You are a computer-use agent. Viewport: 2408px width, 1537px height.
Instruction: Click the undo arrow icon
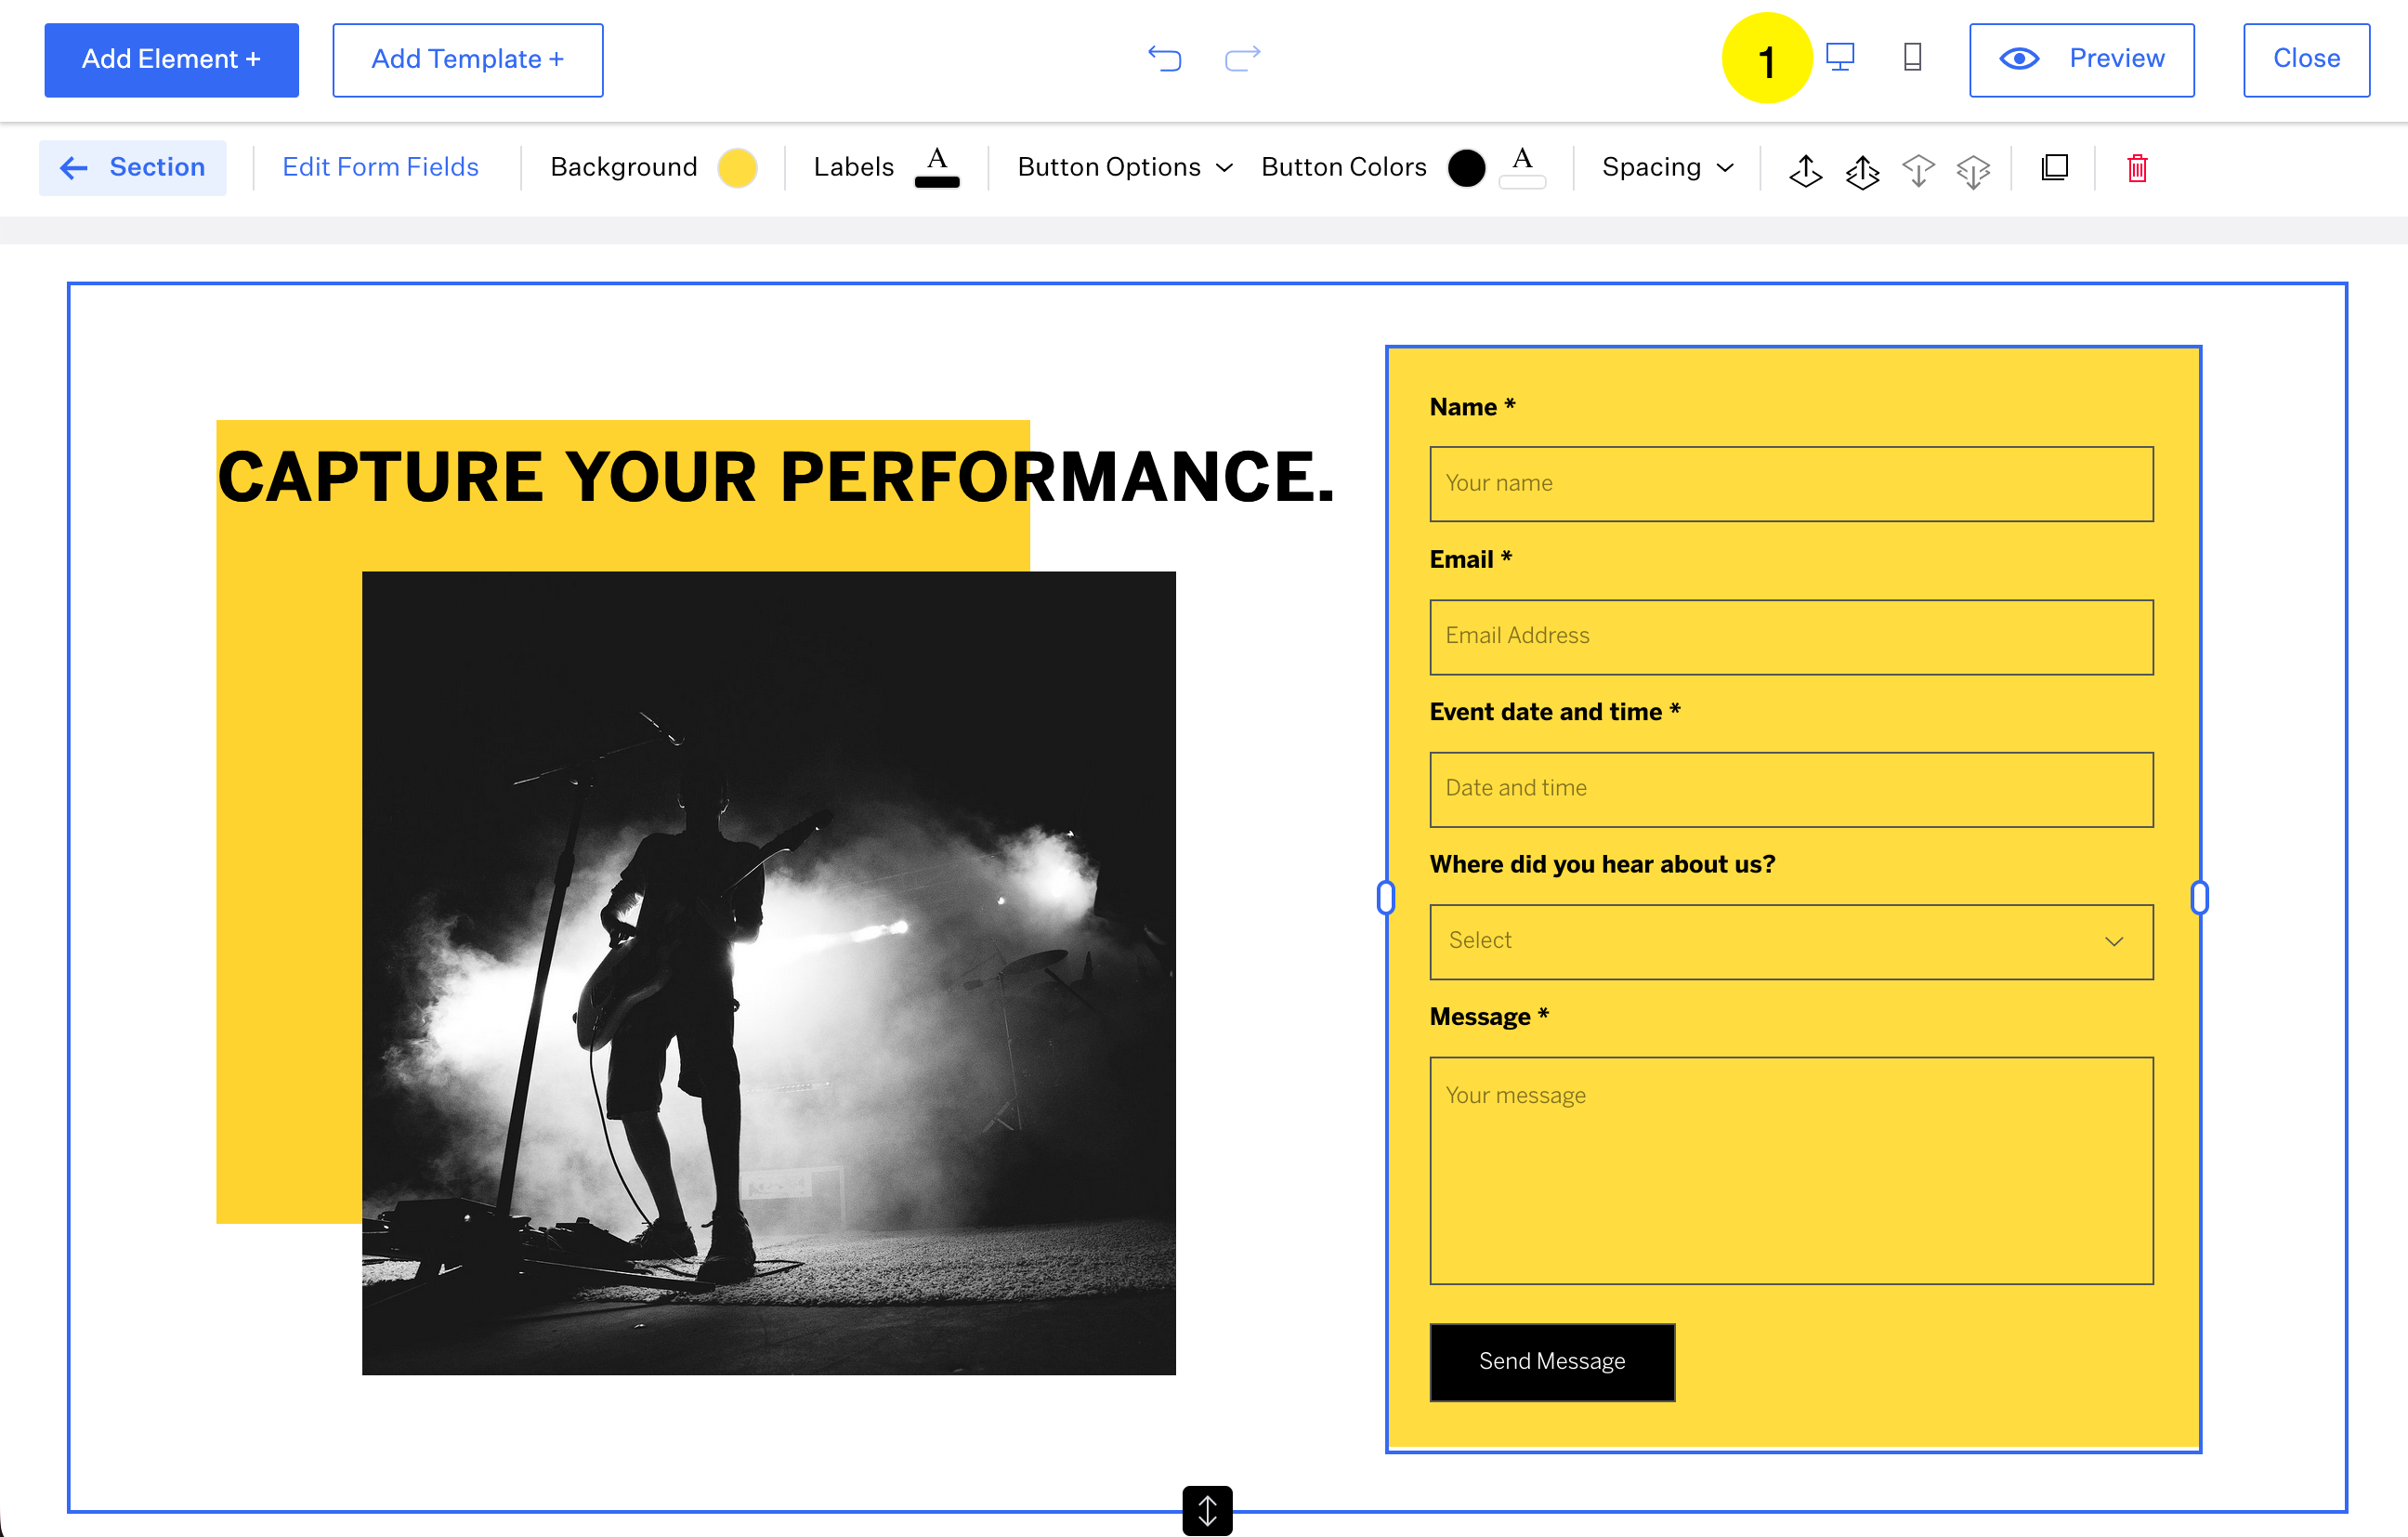pos(1164,58)
